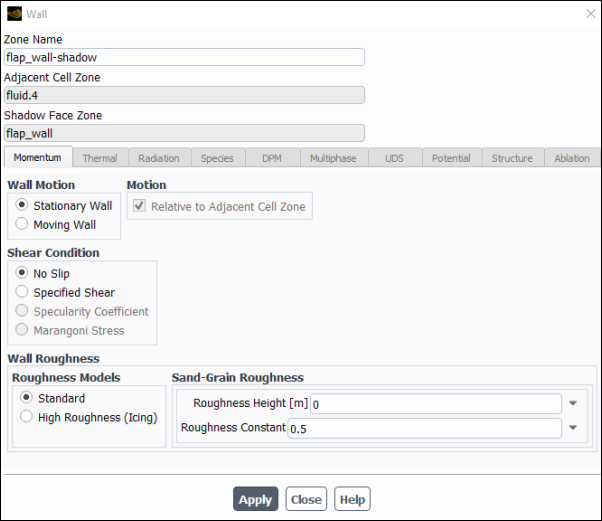Open Roughness Constant dropdown arrow
This screenshot has height=521, width=602.
[x=573, y=428]
